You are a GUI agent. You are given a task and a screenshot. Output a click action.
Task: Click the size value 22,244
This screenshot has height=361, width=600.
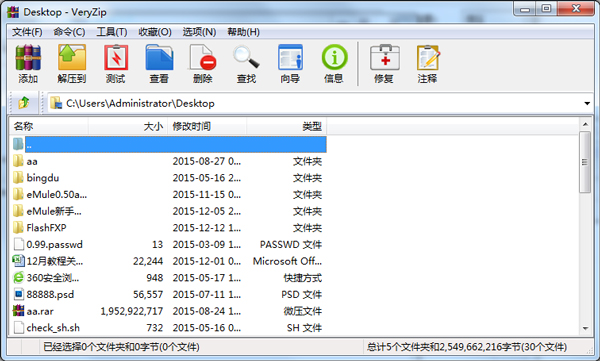coord(148,261)
